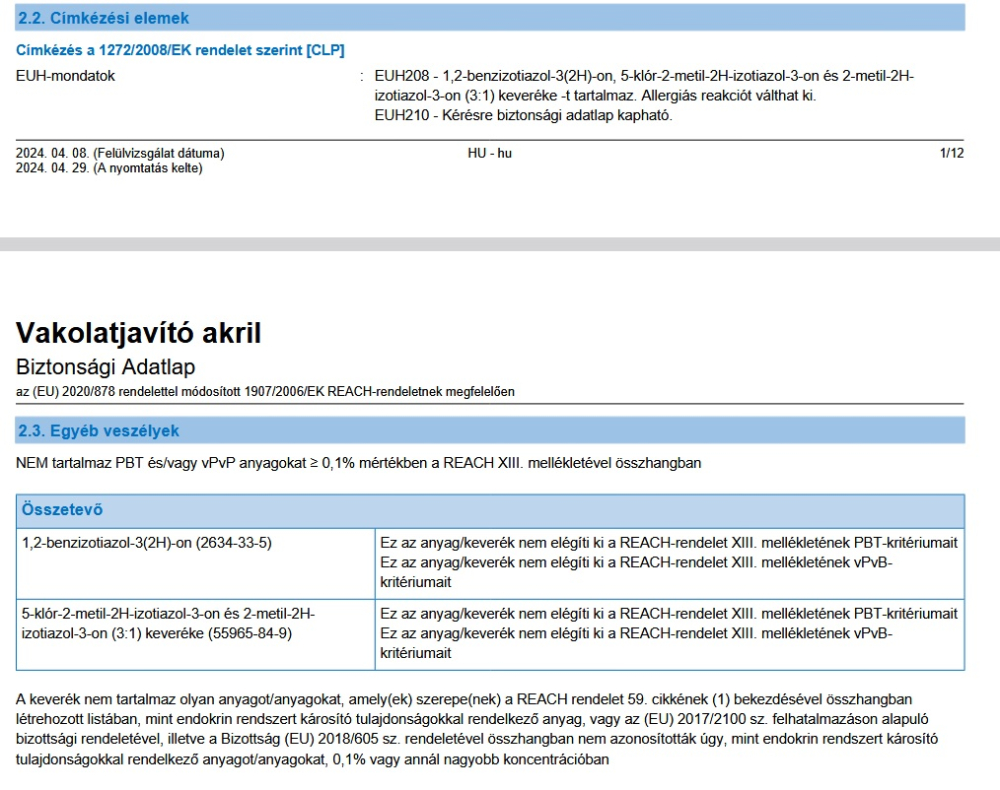Click the "Biztonsági Adatlap" subtitle
Image resolution: width=1000 pixels, height=790 pixels.
click(106, 367)
